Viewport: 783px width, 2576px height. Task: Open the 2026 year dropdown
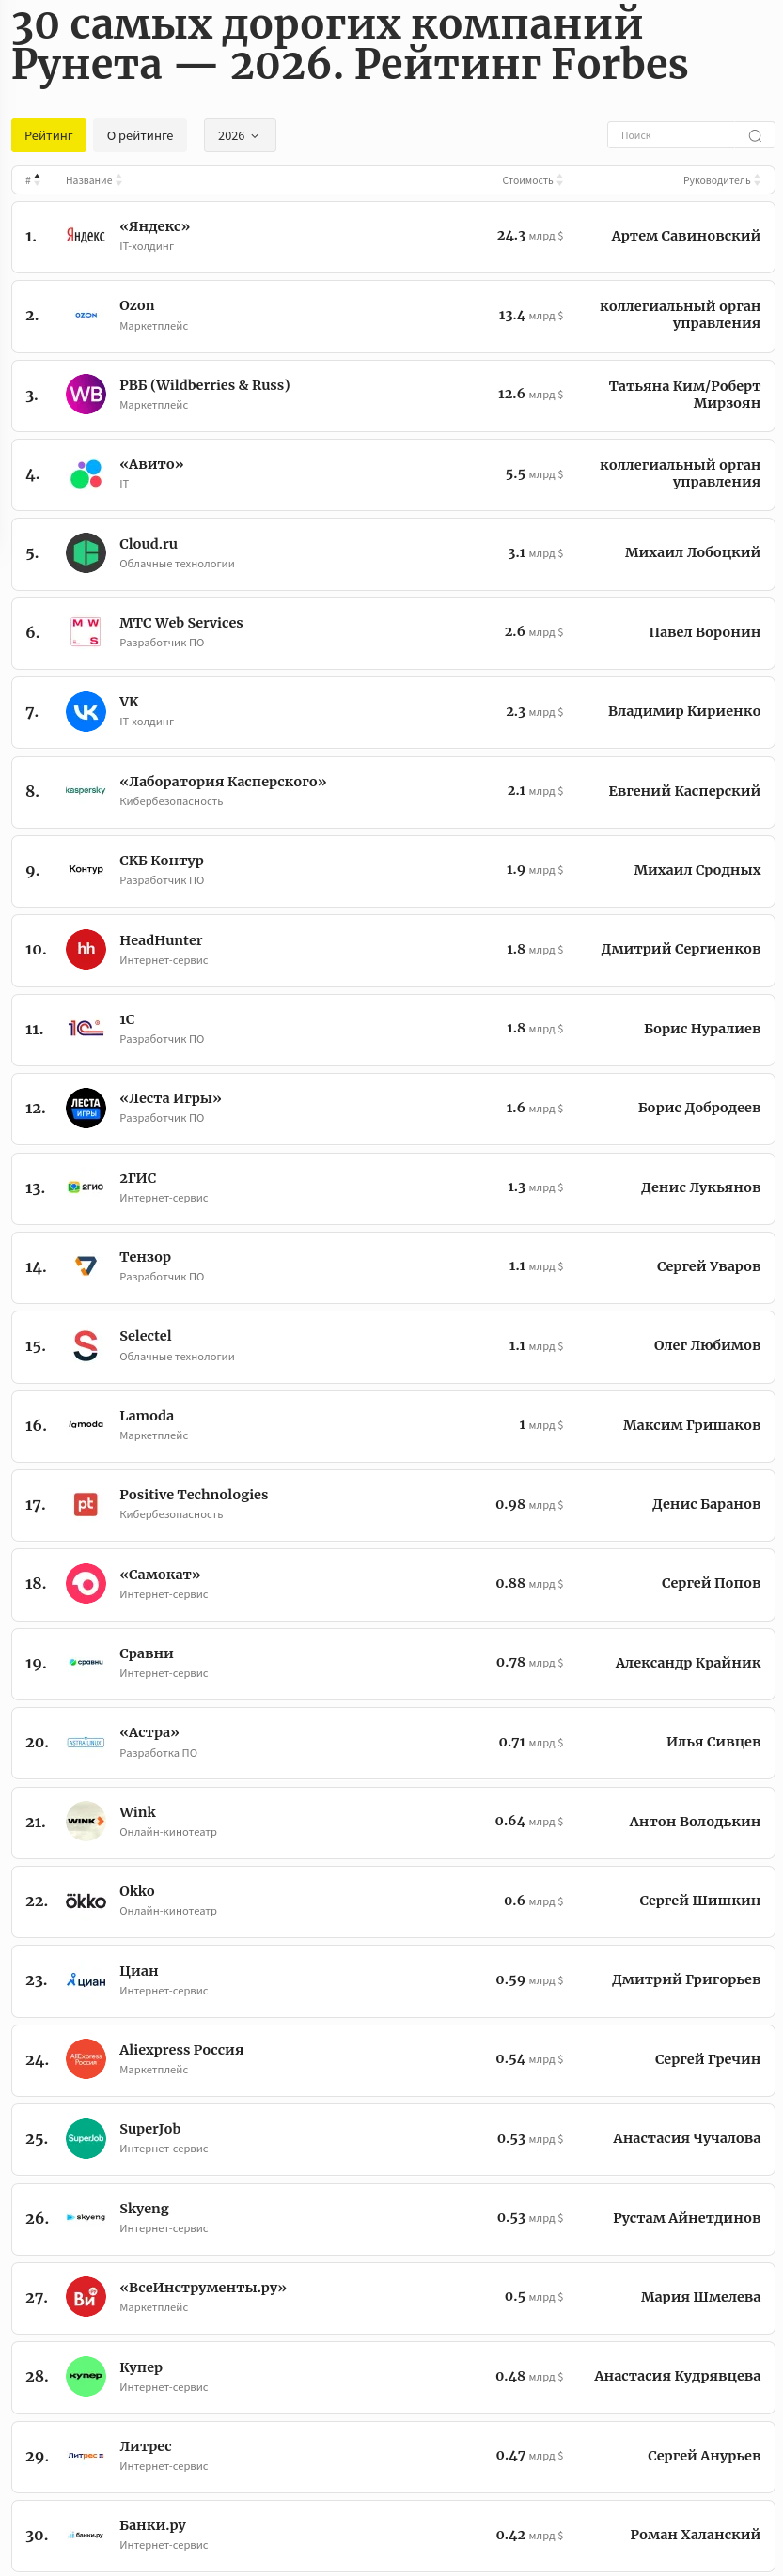239,135
